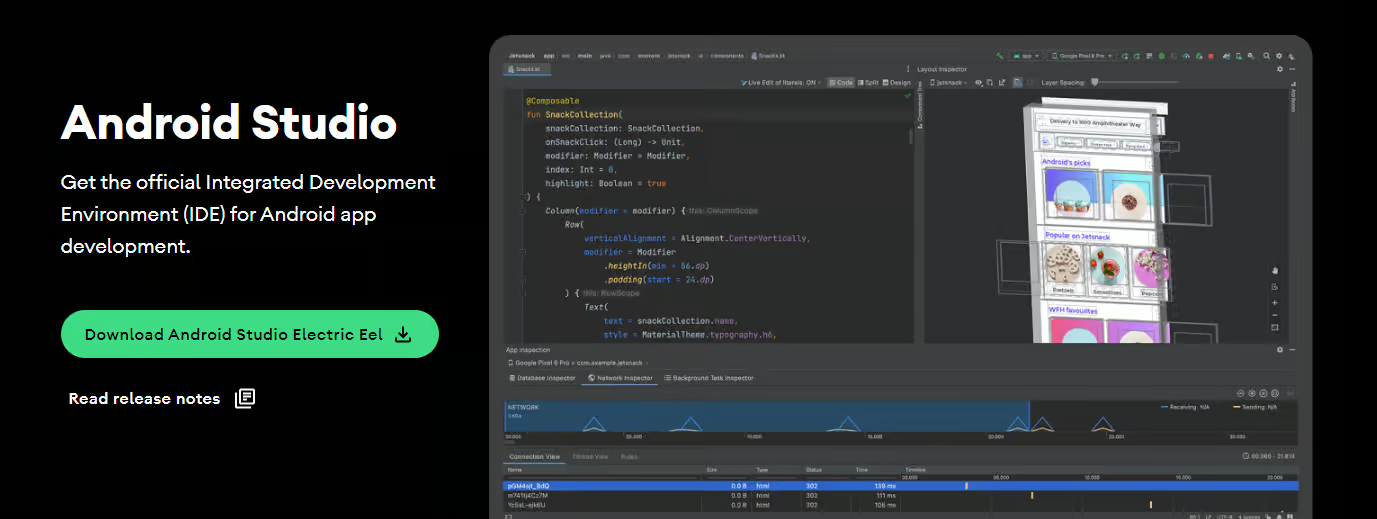
Task: Select the Connection View tab
Action: [535, 456]
